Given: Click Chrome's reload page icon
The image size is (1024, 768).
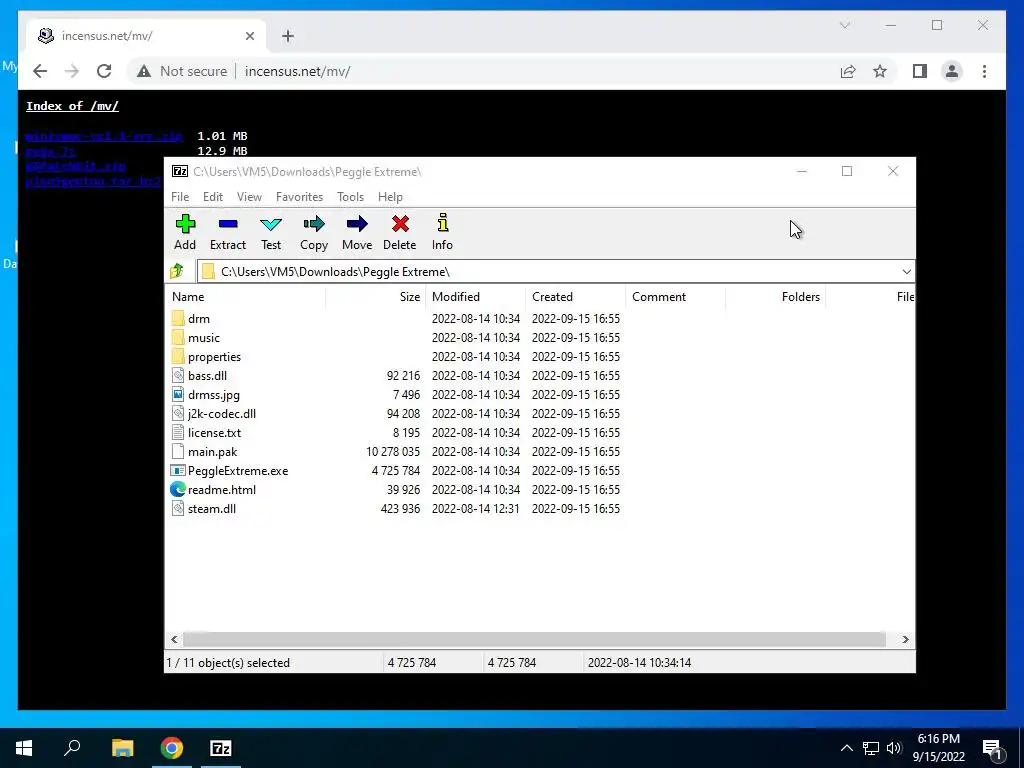Looking at the screenshot, I should tap(104, 71).
